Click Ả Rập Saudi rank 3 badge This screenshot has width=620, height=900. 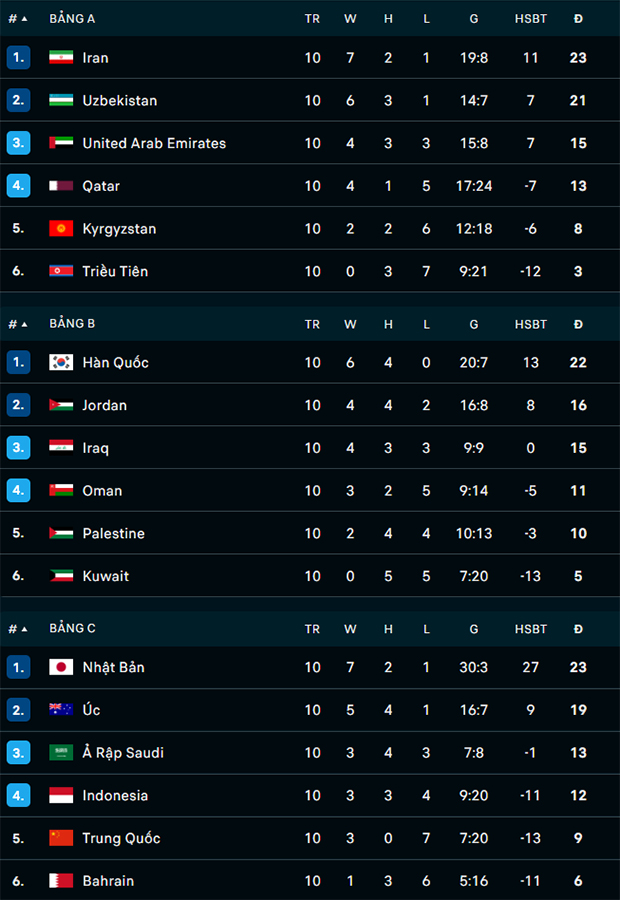[x=18, y=752]
